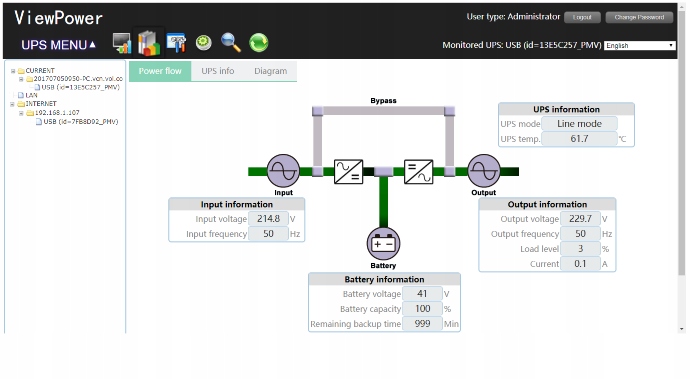Click the User type: Administrator text
Image resolution: width=691 pixels, height=379 pixels.
[x=513, y=17]
